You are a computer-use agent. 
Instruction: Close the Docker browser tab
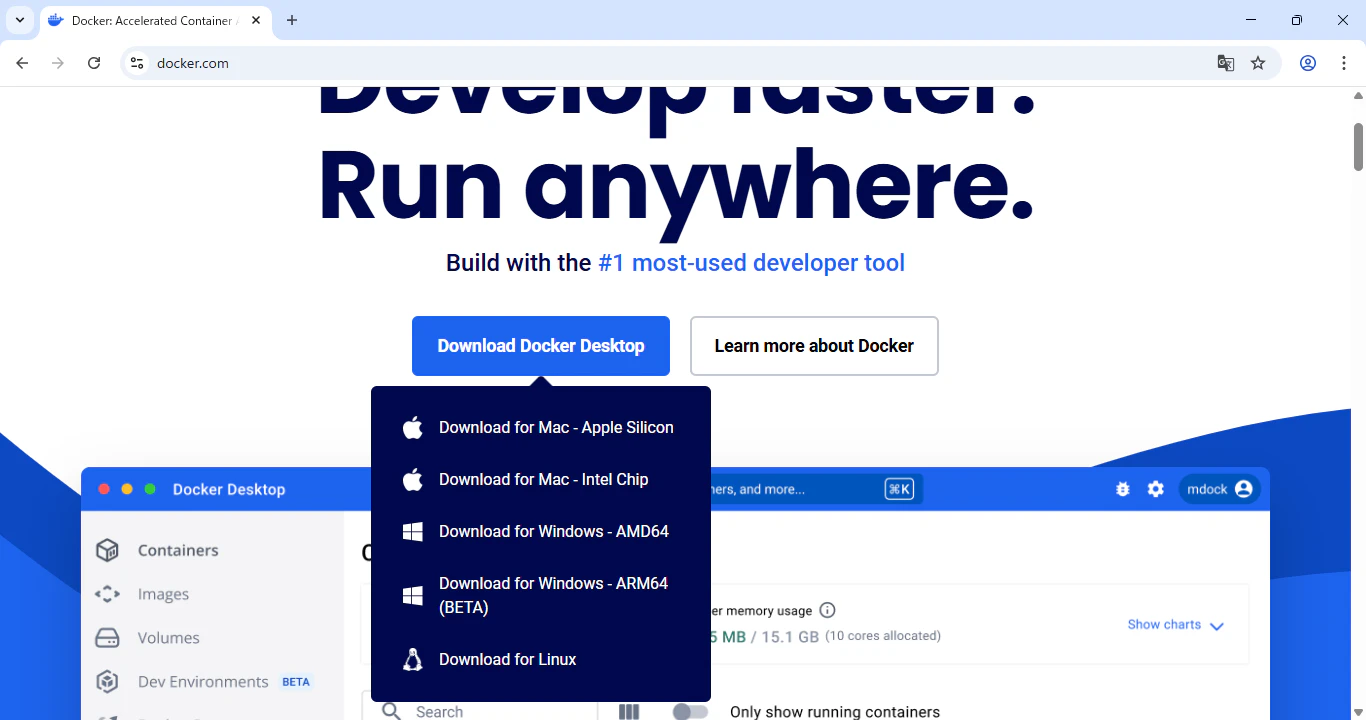(256, 20)
